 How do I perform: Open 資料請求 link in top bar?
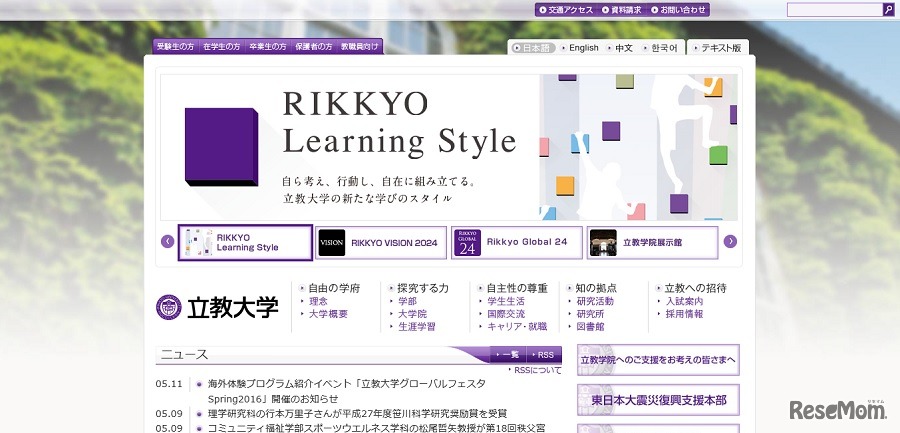click(x=622, y=10)
